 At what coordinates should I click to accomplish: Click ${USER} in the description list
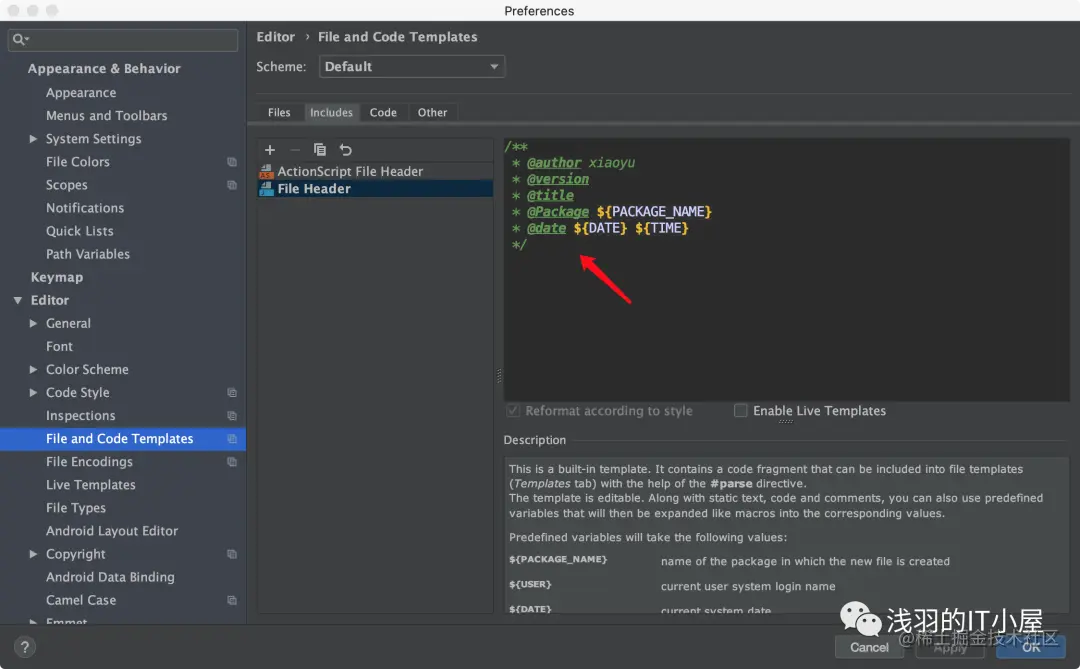pyautogui.click(x=530, y=584)
